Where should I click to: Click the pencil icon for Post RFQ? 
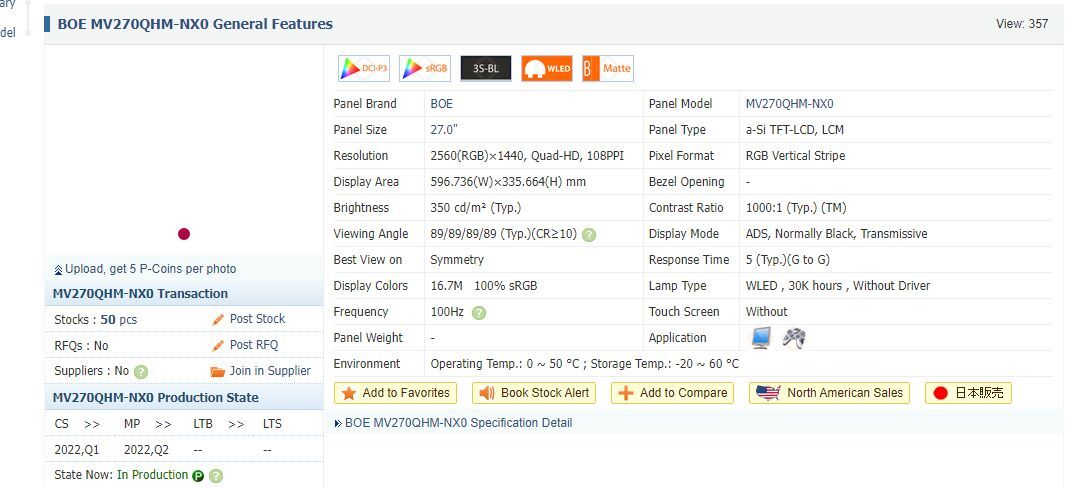tap(218, 346)
